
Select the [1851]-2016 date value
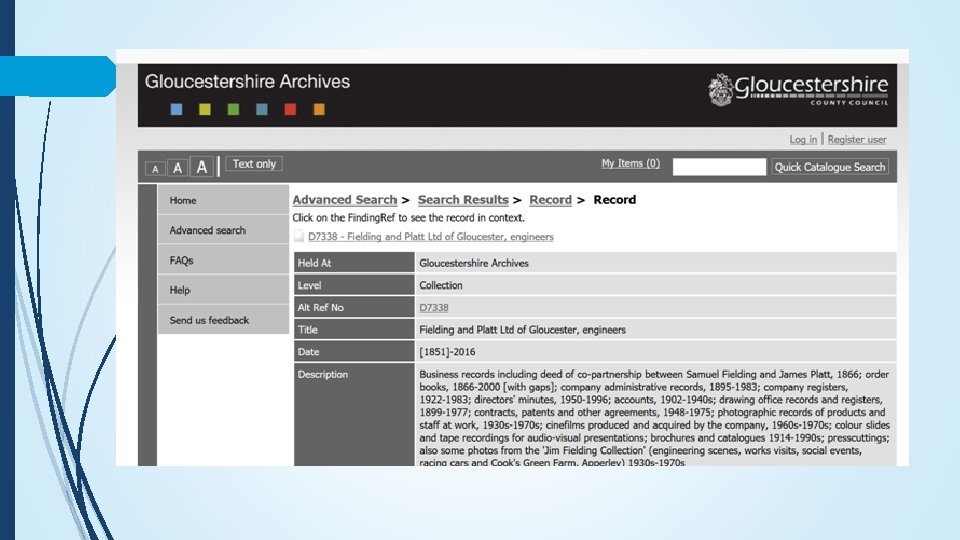point(447,352)
